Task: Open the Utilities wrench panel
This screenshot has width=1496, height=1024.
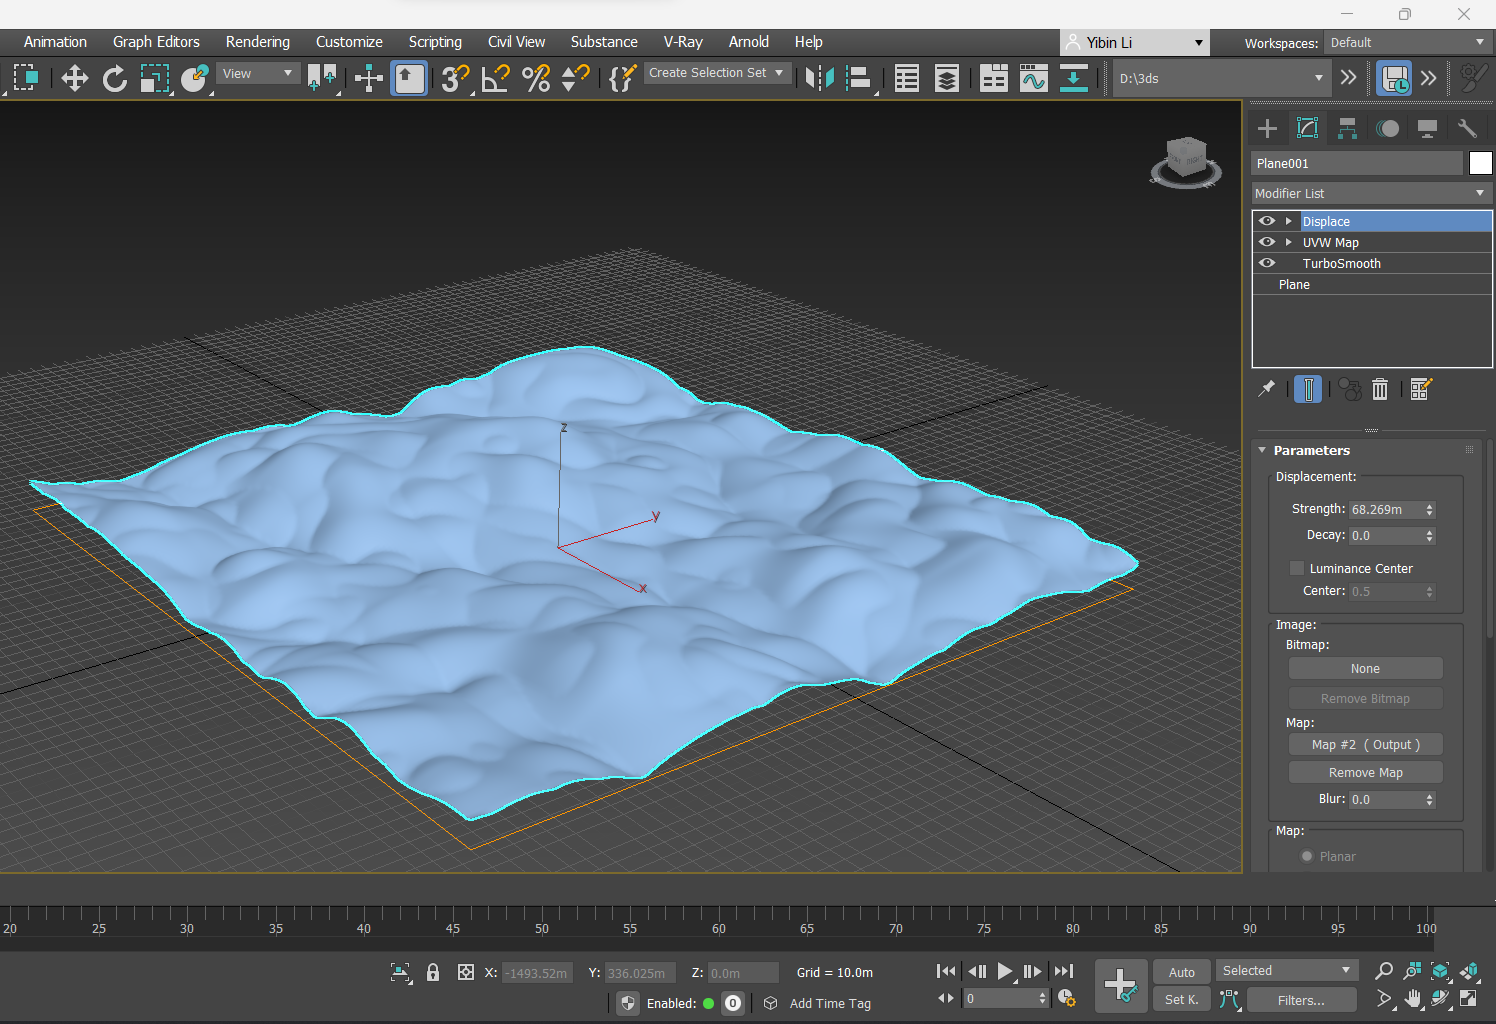Action: coord(1467,128)
